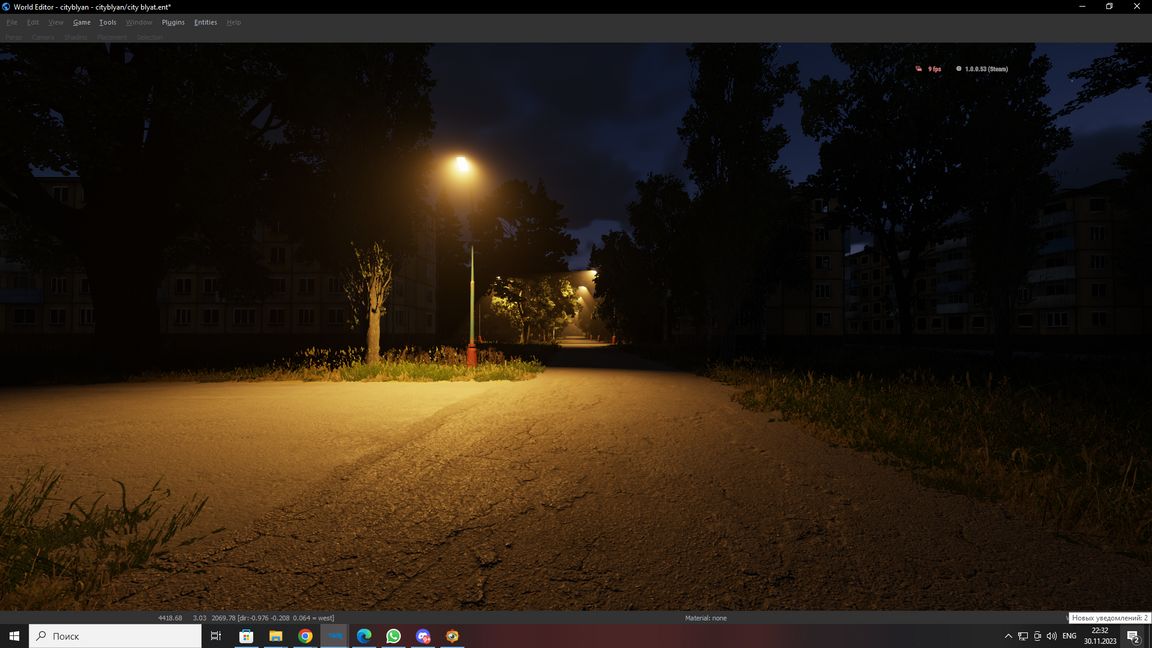1152x648 pixels.
Task: Click the Поиск taskbar search box
Action: click(115, 636)
